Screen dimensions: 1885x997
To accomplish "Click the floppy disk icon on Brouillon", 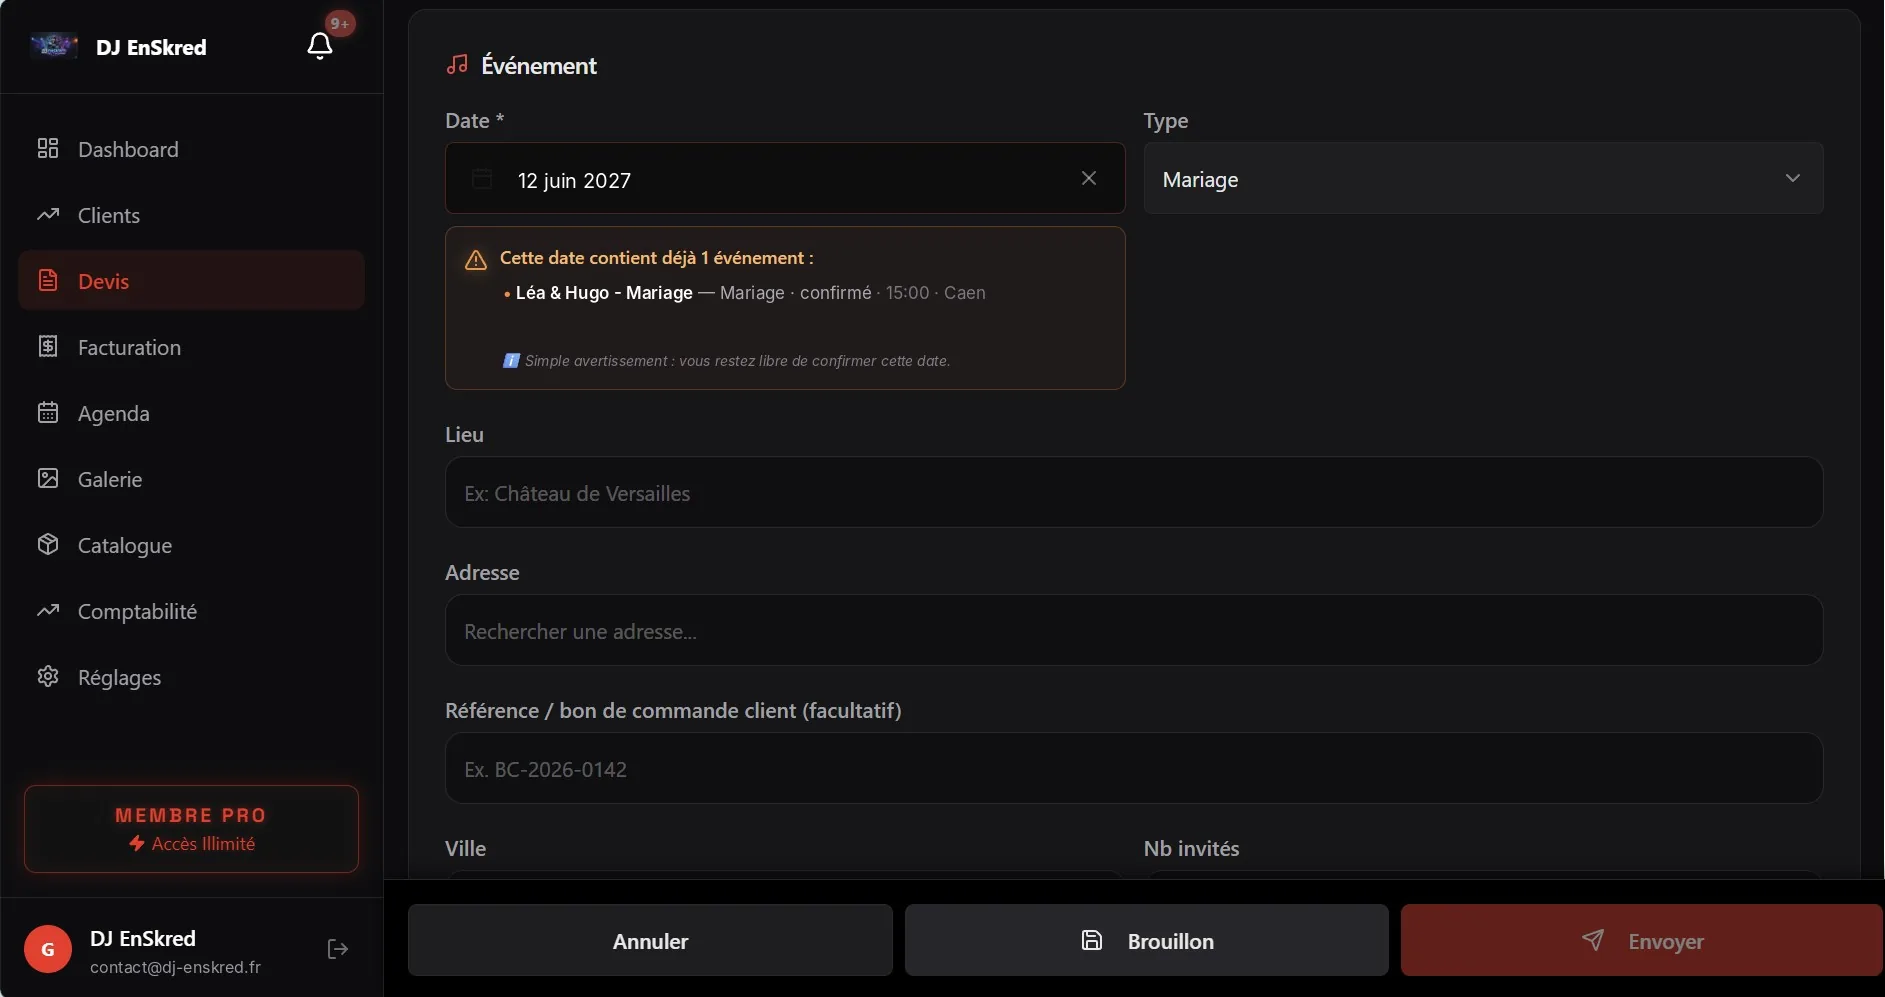I will click(1092, 940).
